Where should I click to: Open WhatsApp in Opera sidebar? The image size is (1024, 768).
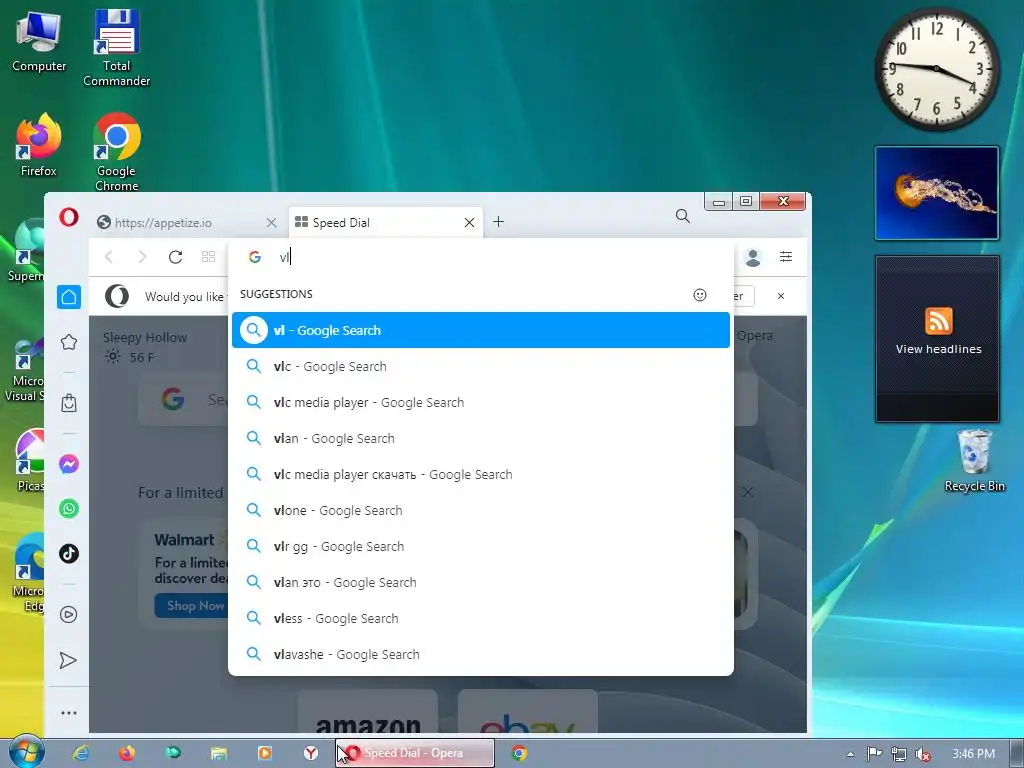[69, 509]
